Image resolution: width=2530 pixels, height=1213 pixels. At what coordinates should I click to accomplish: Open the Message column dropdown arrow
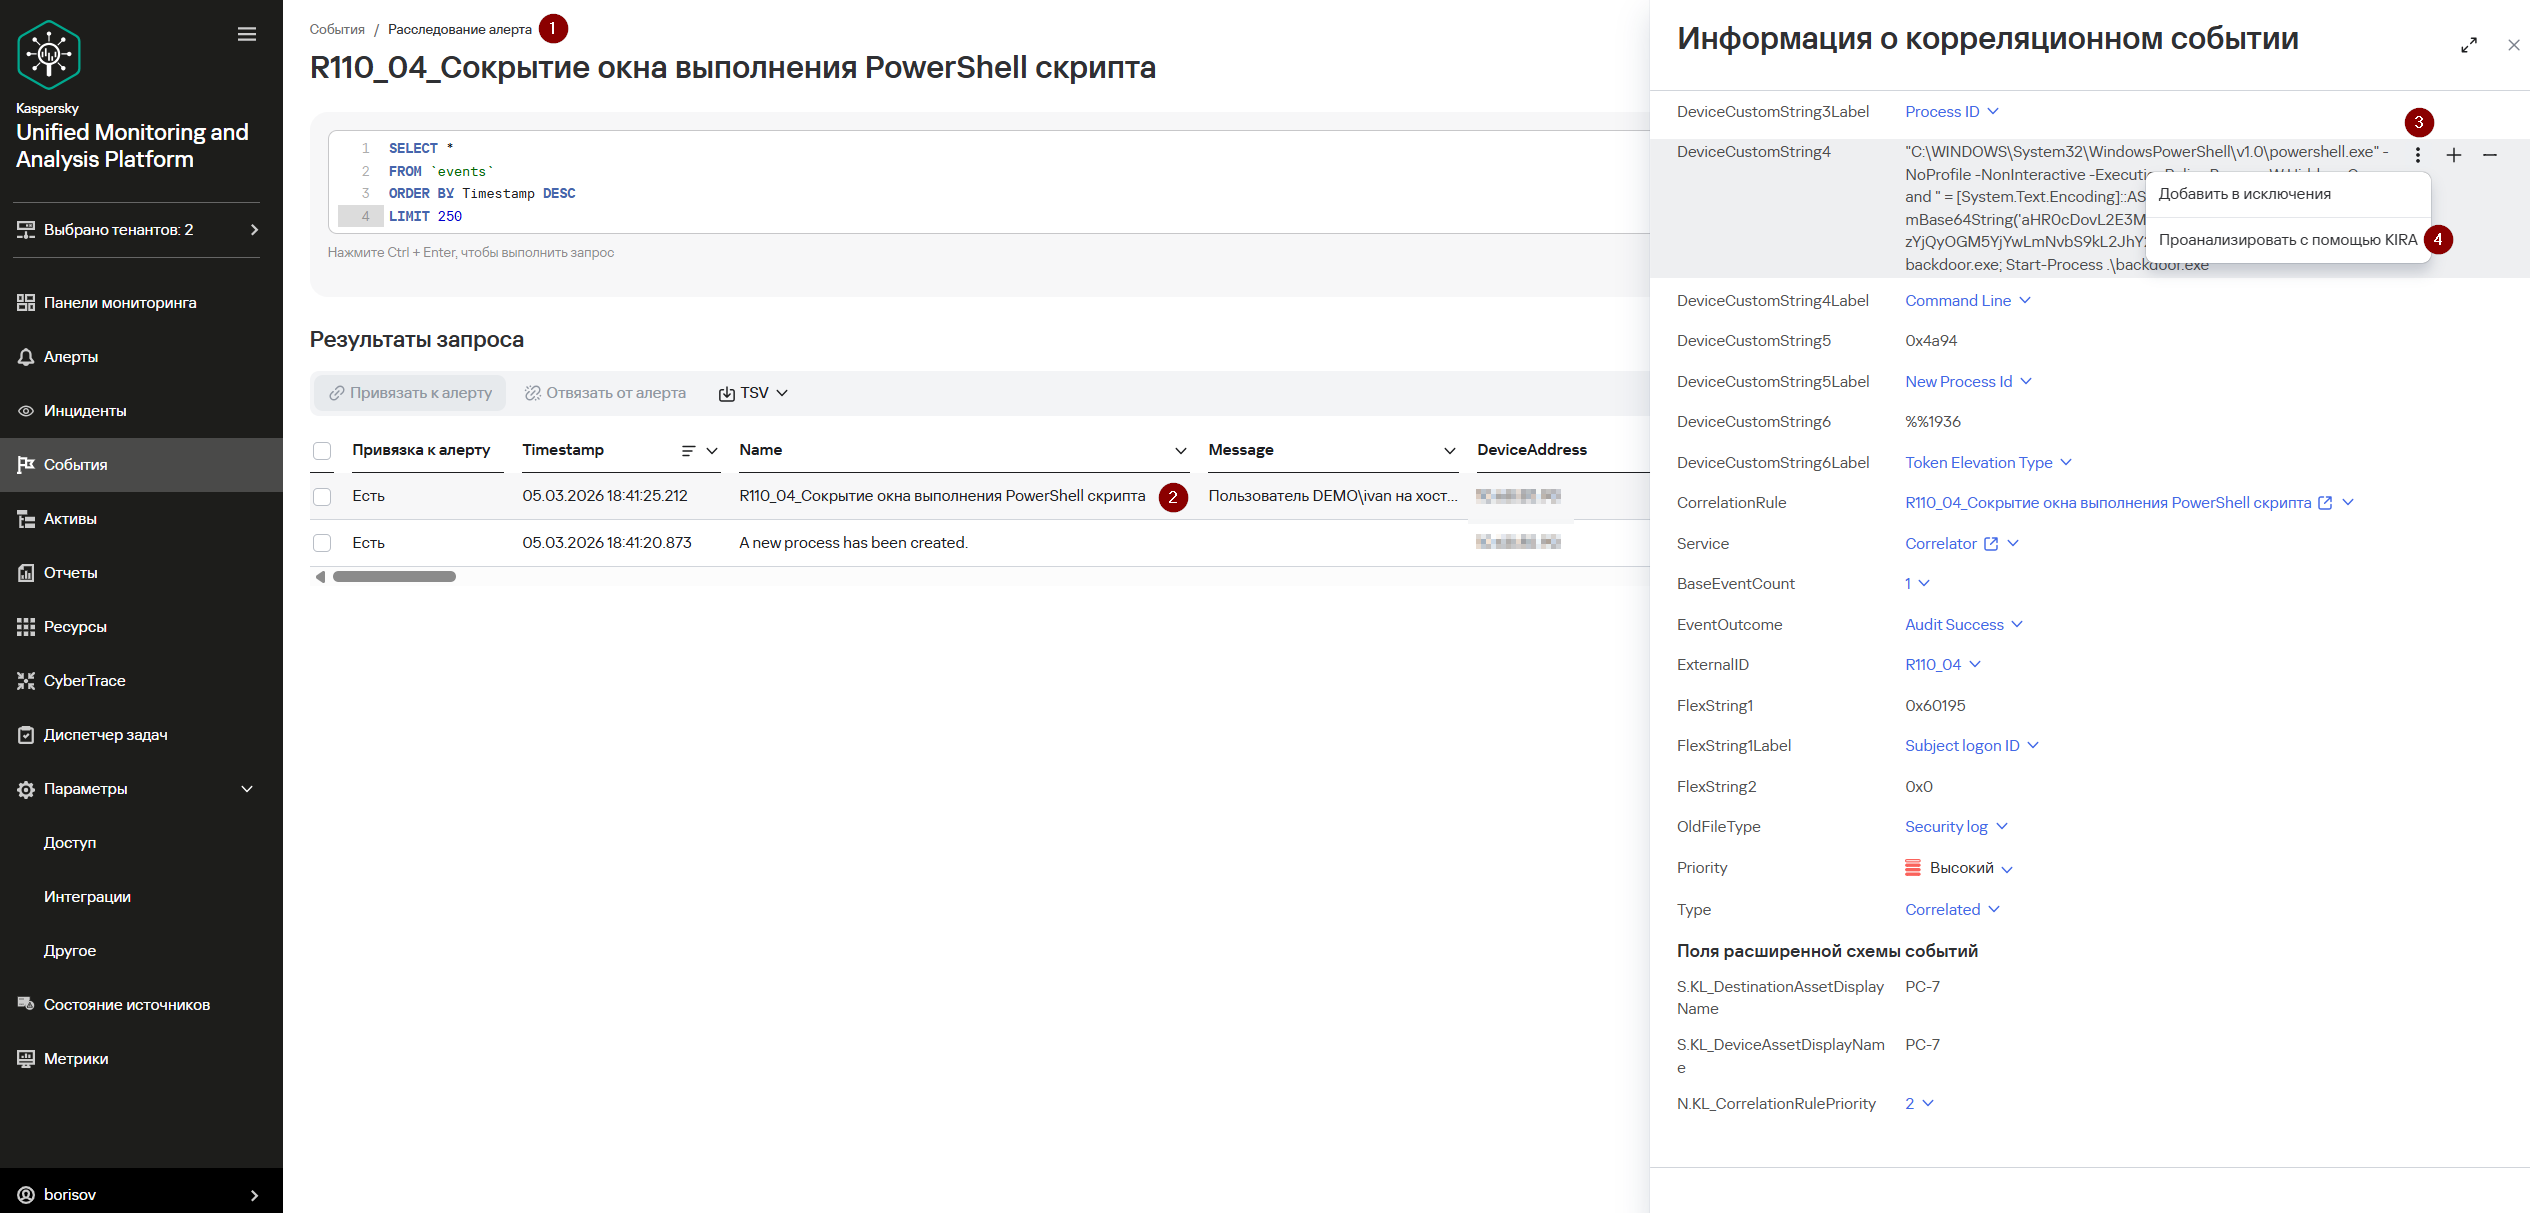1450,451
